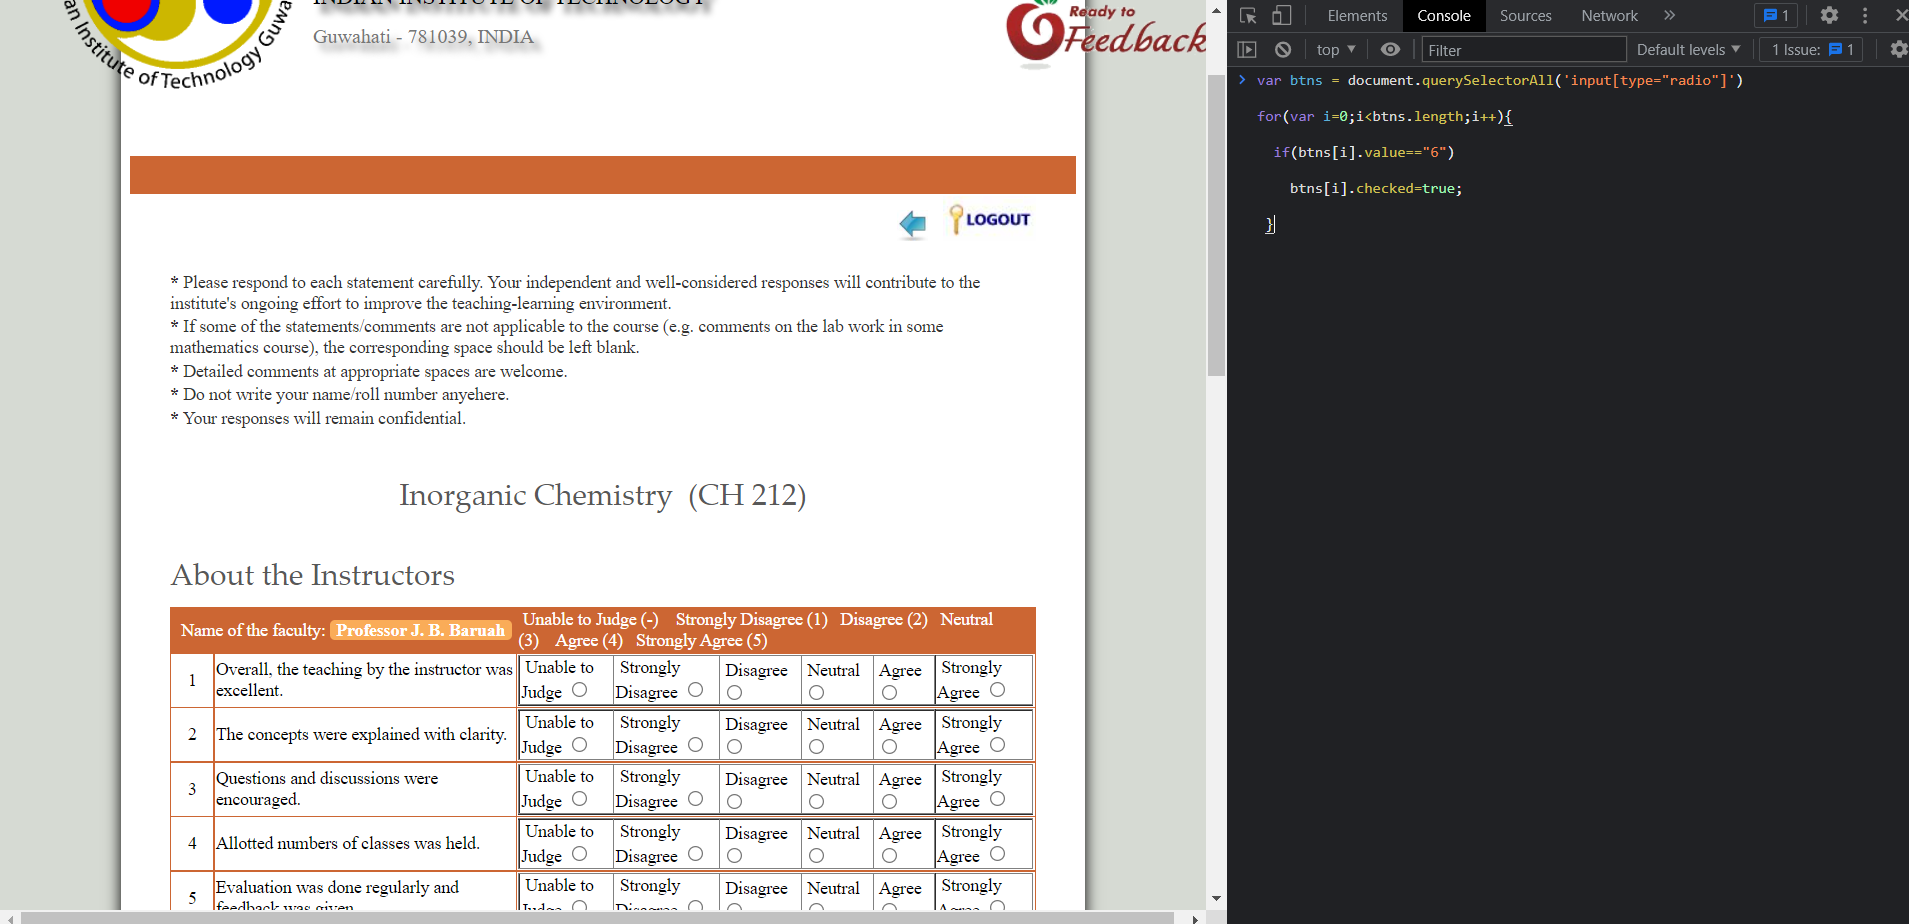Open the Default levels dropdown
The height and width of the screenshot is (924, 1909).
(1689, 49)
